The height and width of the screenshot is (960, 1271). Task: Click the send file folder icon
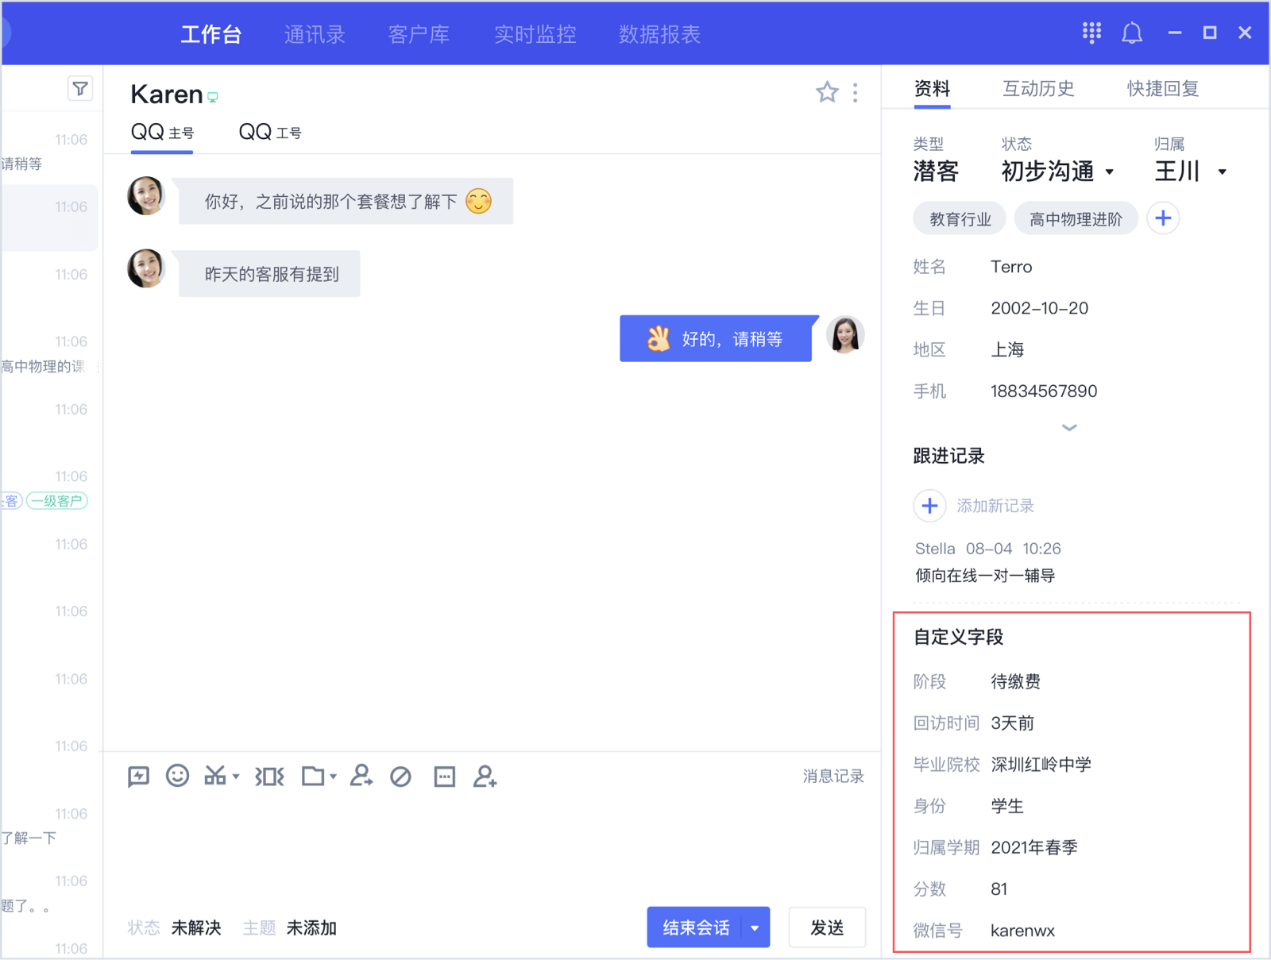click(x=313, y=776)
